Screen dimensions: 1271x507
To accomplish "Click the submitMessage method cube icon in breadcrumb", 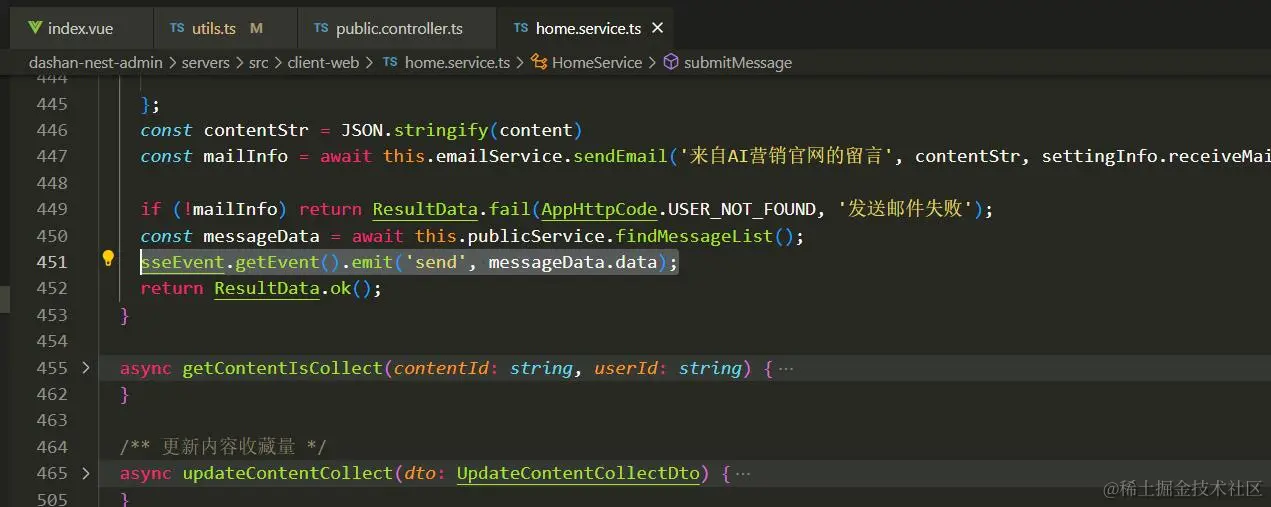I will [671, 62].
